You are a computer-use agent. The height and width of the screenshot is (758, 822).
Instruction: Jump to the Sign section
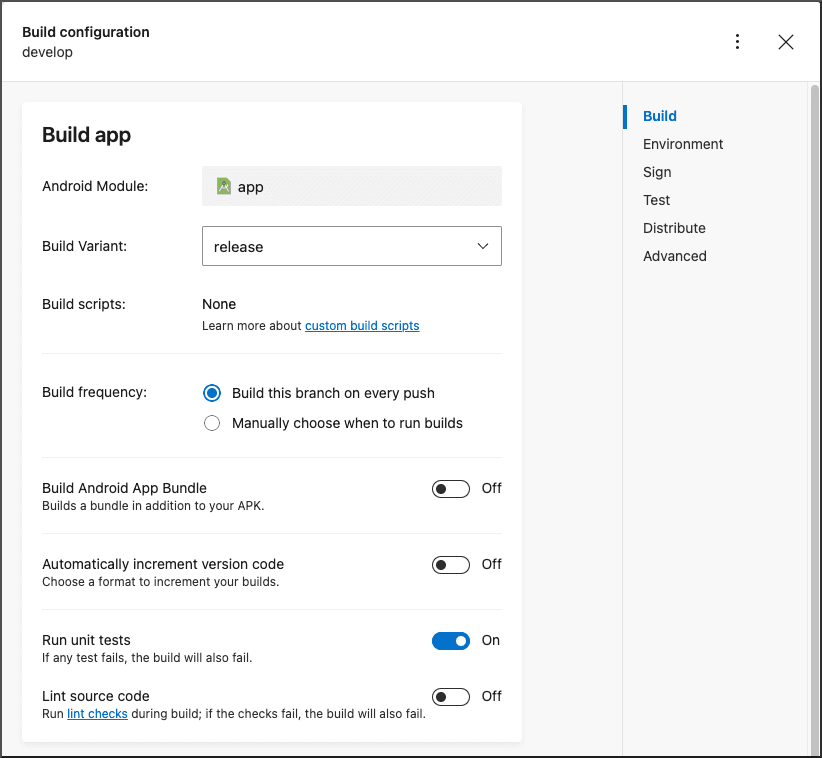657,172
